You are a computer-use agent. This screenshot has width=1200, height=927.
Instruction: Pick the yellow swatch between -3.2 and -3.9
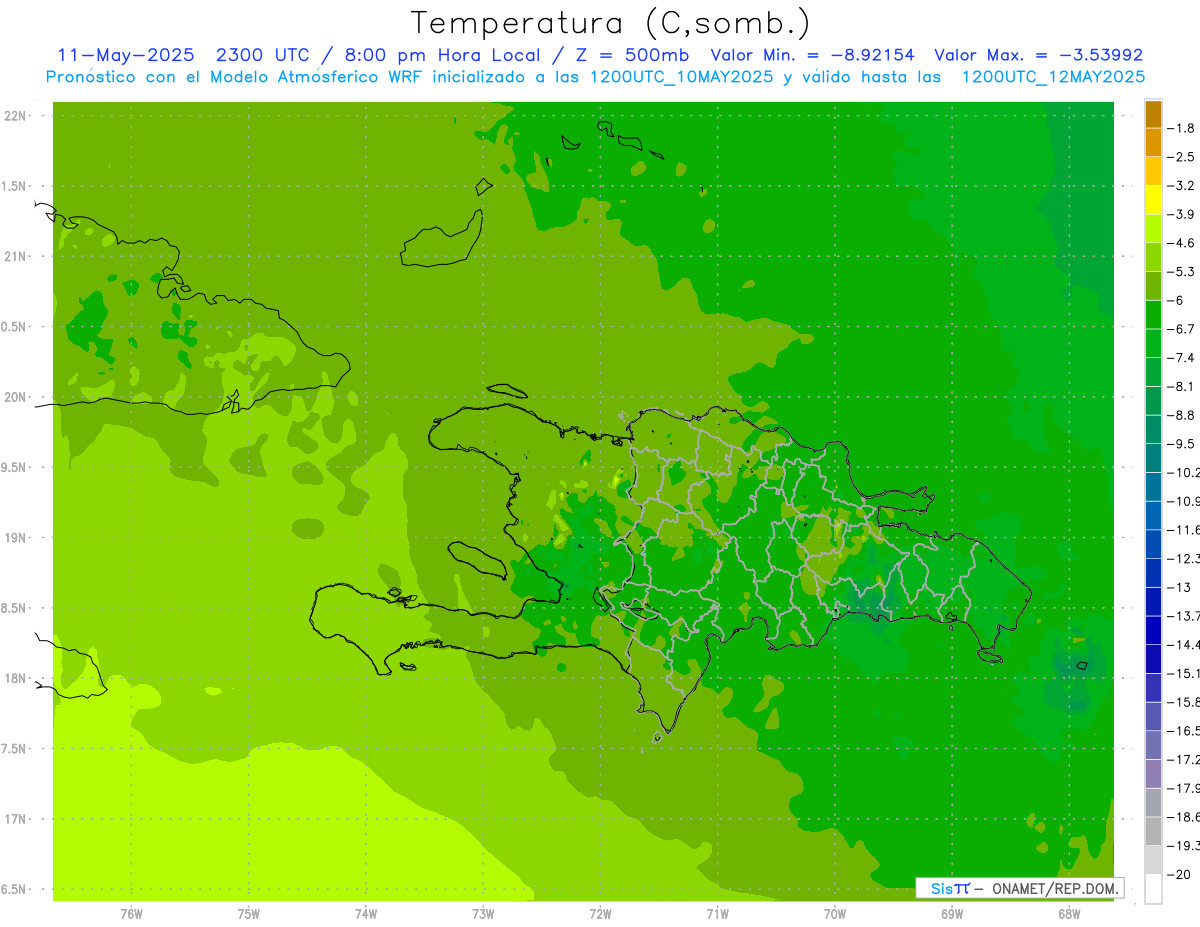click(1153, 200)
